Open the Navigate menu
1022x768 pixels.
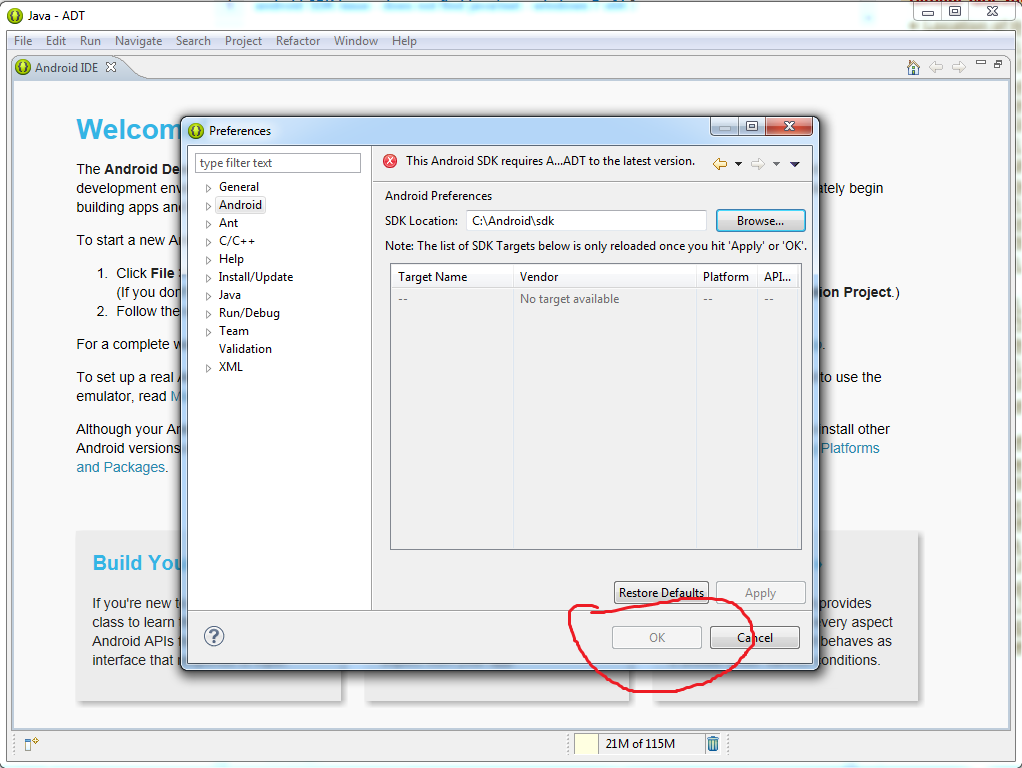click(x=138, y=40)
